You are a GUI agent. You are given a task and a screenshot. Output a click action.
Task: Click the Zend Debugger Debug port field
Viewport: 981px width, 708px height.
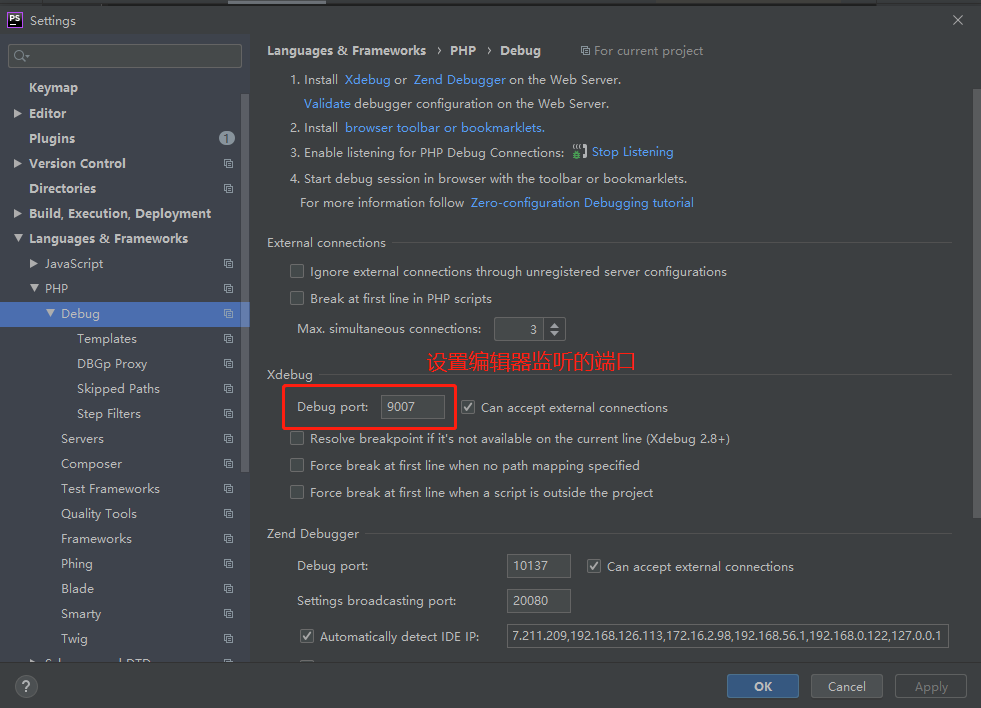coord(538,566)
